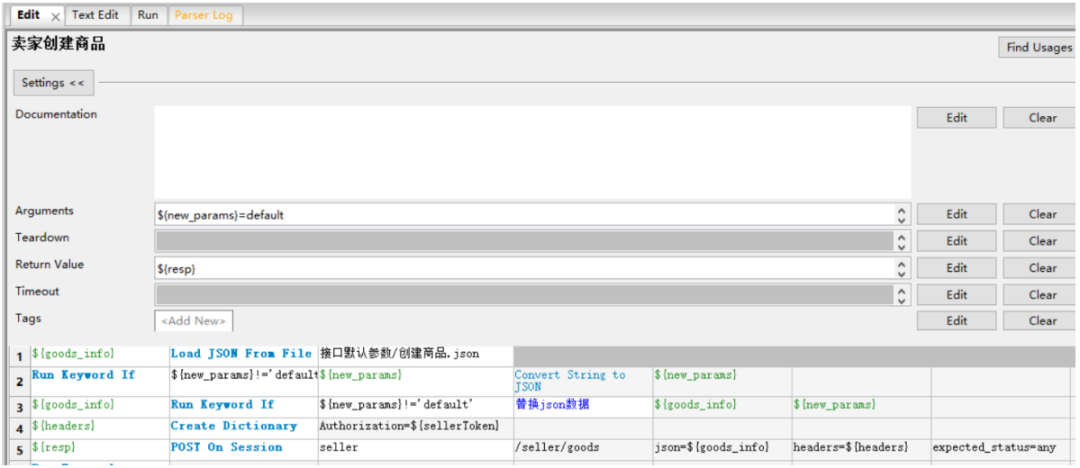This screenshot has height=468, width=1080.
Task: Clear the Tags setting
Action: (x=1040, y=321)
